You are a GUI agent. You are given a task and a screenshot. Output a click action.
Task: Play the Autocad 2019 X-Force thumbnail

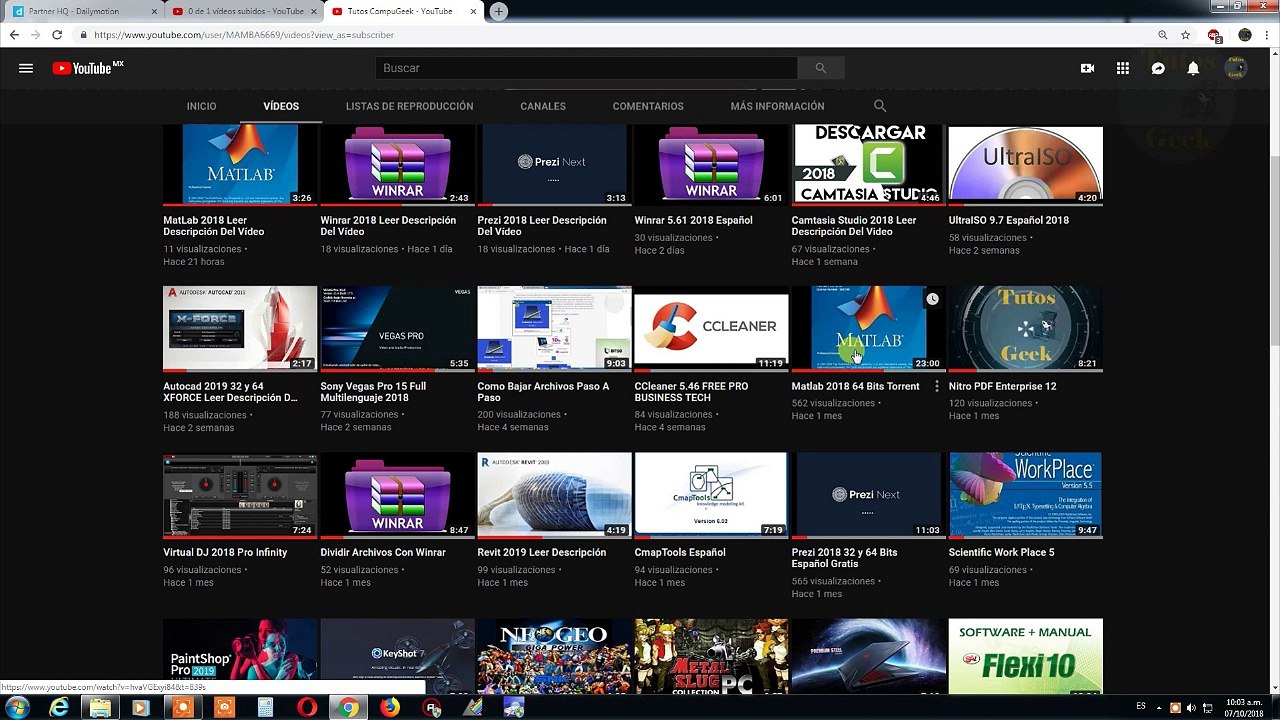(240, 328)
